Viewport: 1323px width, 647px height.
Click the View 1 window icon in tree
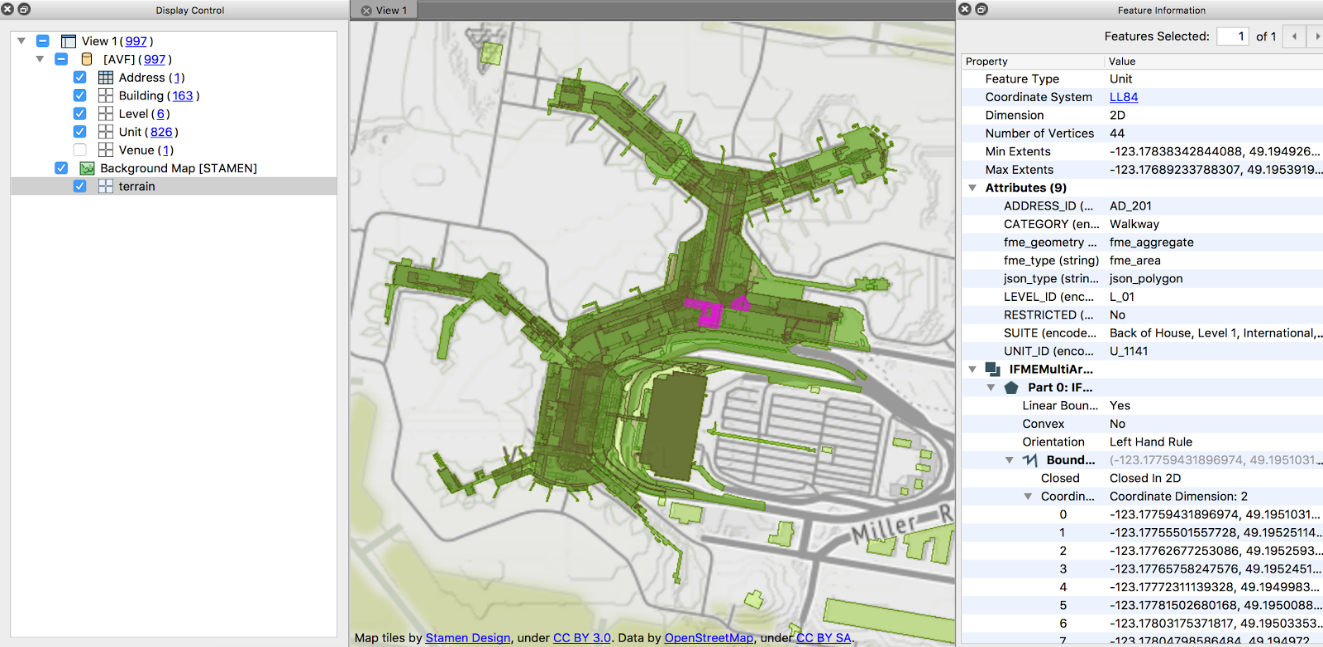pos(68,41)
